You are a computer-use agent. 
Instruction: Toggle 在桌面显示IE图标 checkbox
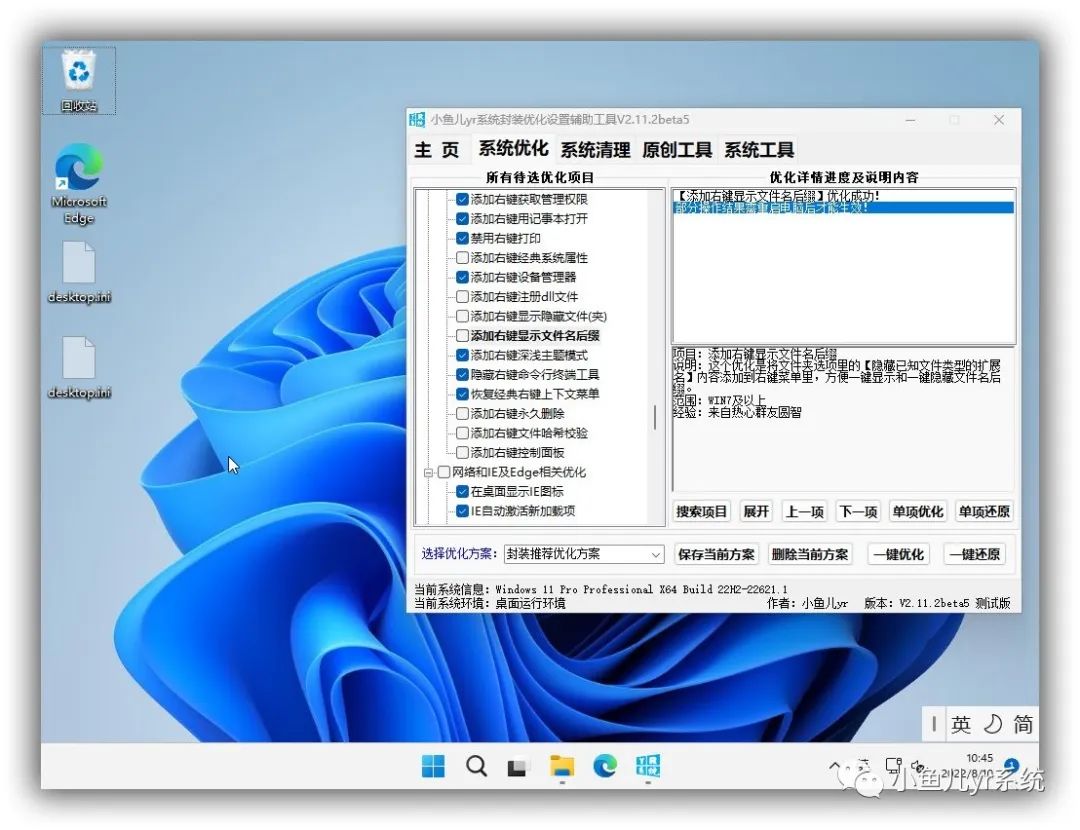coord(462,491)
